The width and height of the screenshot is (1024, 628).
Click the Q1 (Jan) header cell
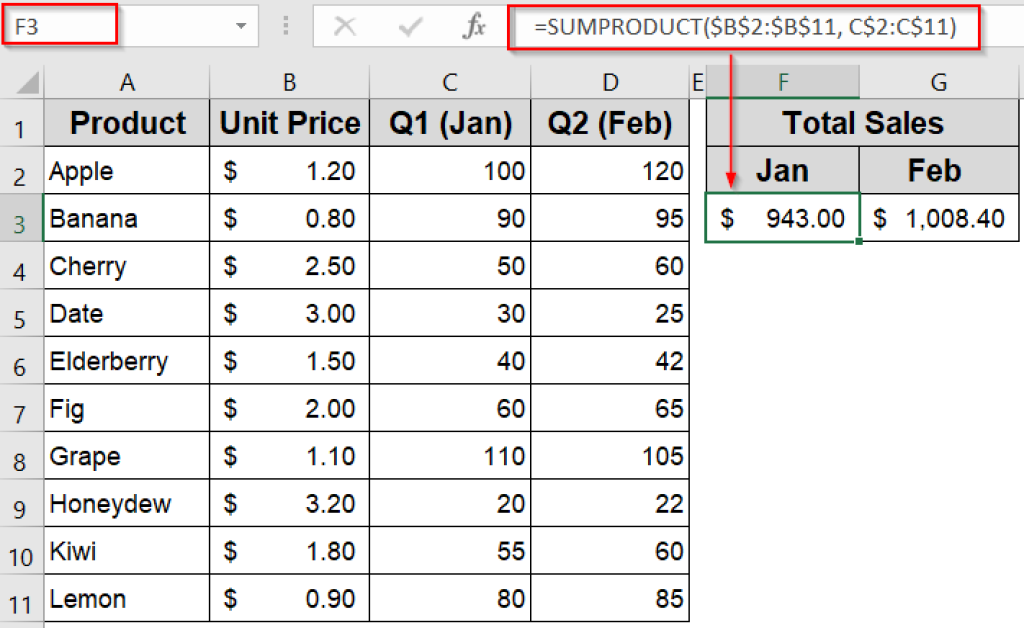pyautogui.click(x=449, y=122)
